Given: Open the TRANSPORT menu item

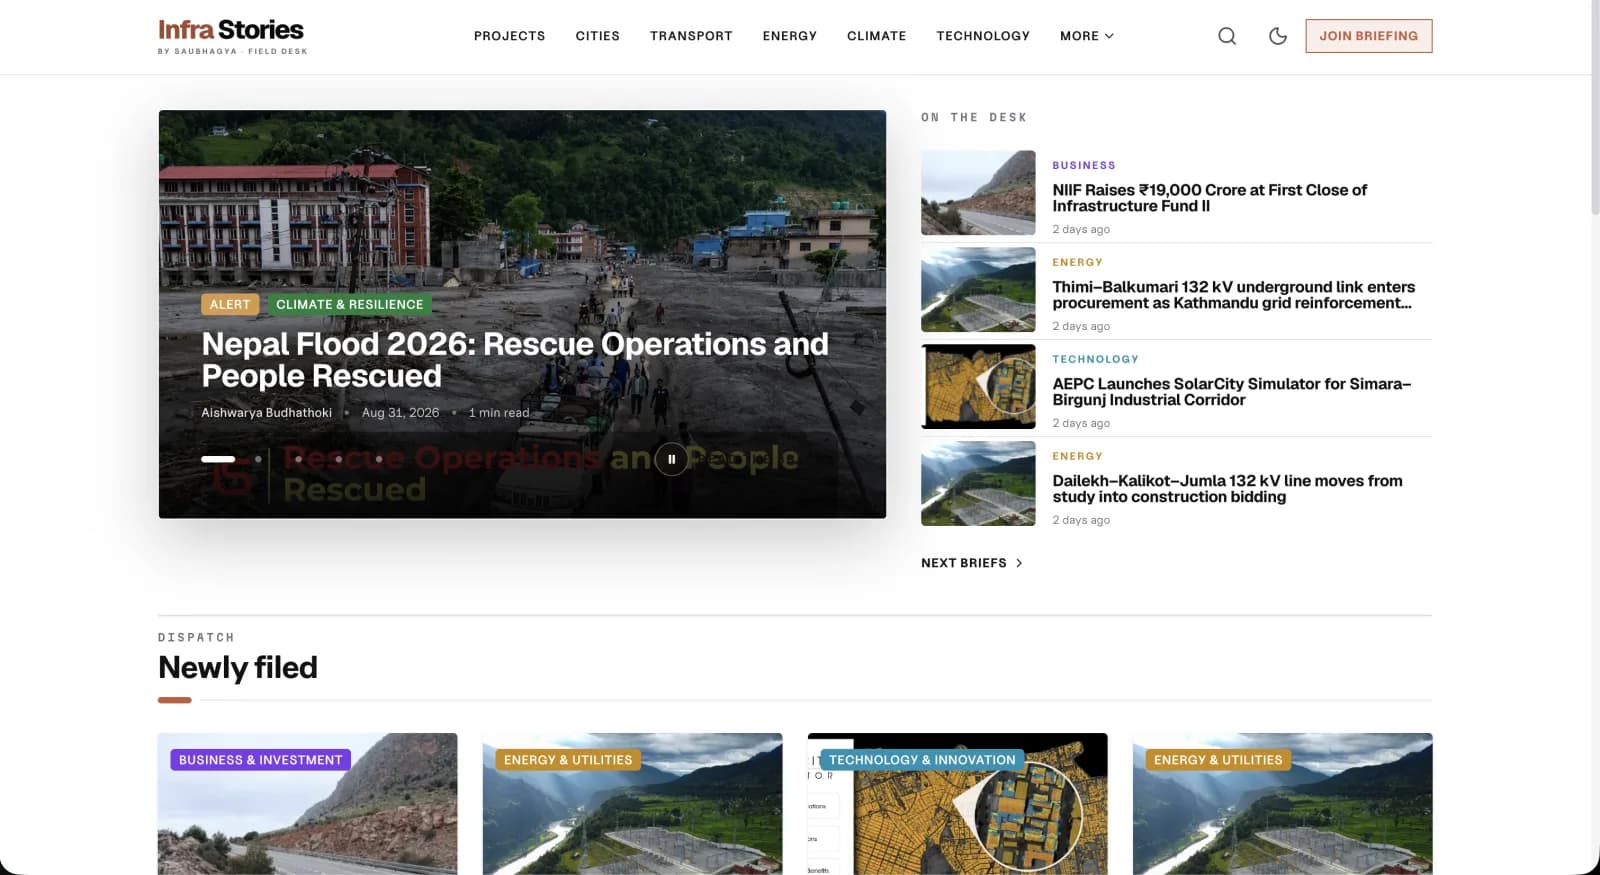Looking at the screenshot, I should (x=691, y=36).
